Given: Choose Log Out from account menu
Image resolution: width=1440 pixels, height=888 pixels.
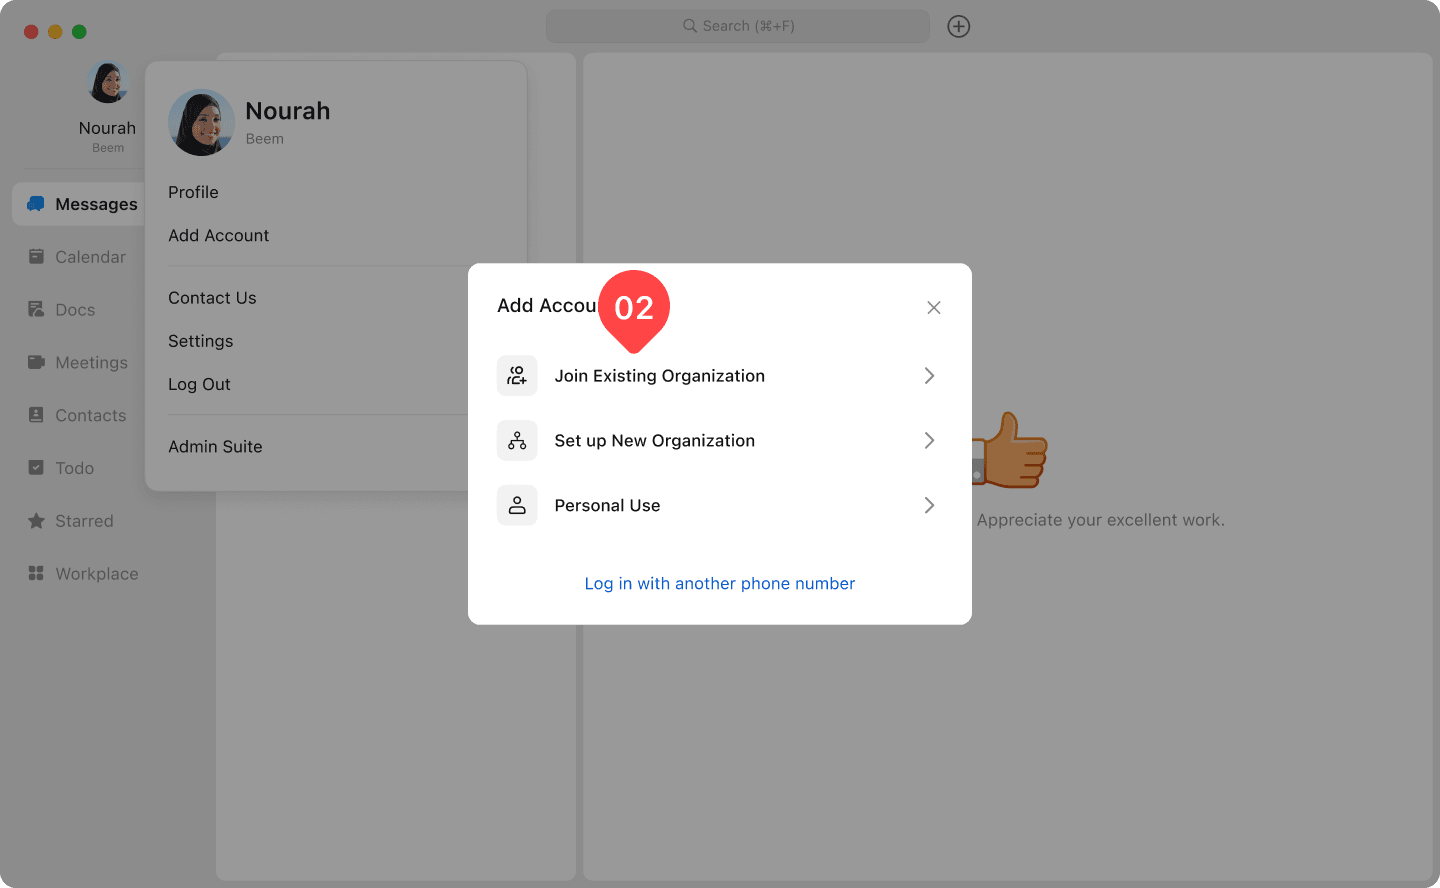Looking at the screenshot, I should pyautogui.click(x=199, y=384).
